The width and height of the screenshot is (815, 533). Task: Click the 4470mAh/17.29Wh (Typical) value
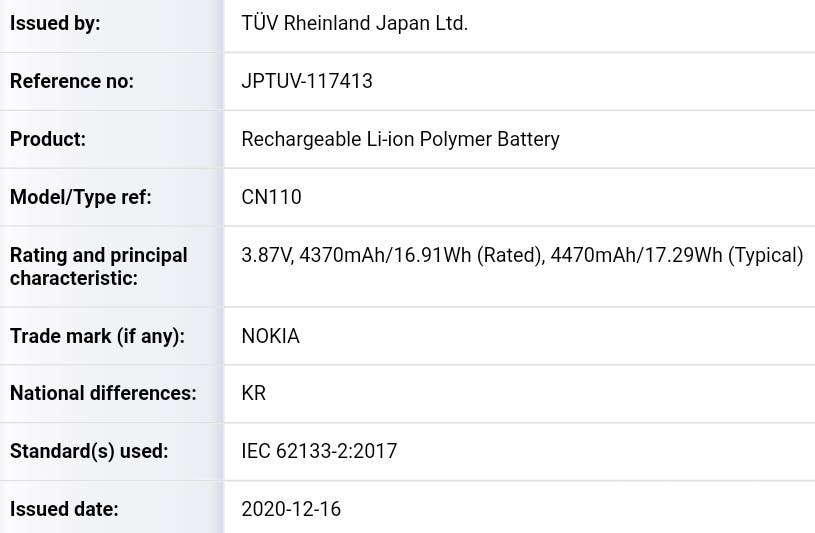(x=677, y=255)
